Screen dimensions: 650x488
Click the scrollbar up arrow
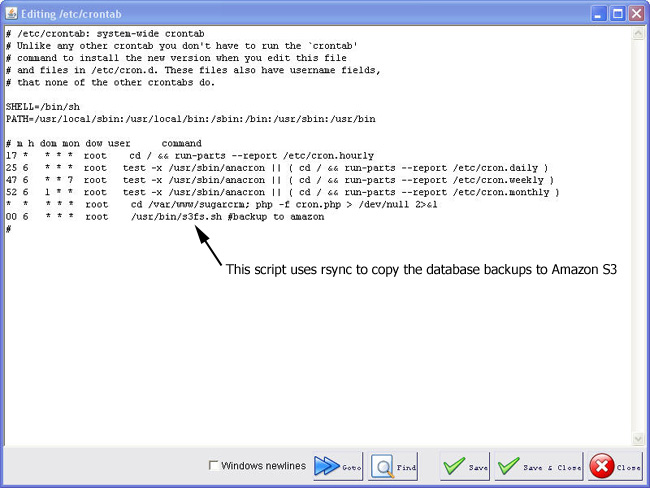point(638,34)
